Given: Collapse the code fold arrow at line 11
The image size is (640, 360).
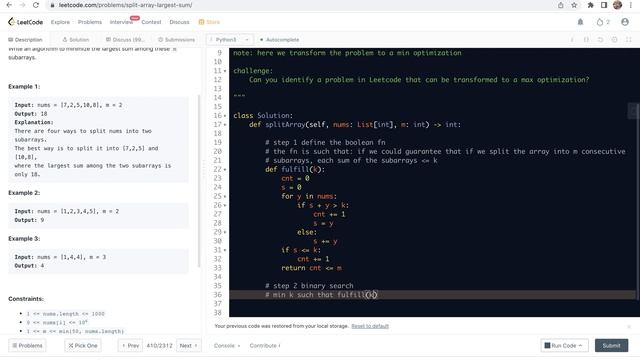Looking at the screenshot, I should (x=225, y=71).
